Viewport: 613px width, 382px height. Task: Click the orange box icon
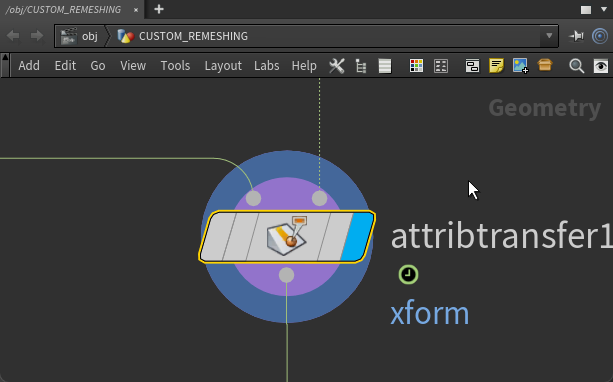pyautogui.click(x=545, y=65)
